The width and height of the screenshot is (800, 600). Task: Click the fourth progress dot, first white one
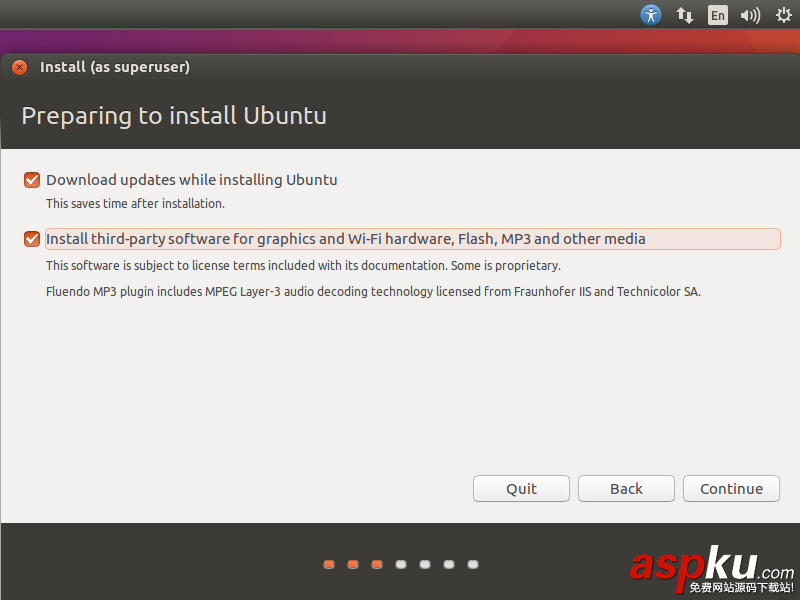click(401, 564)
